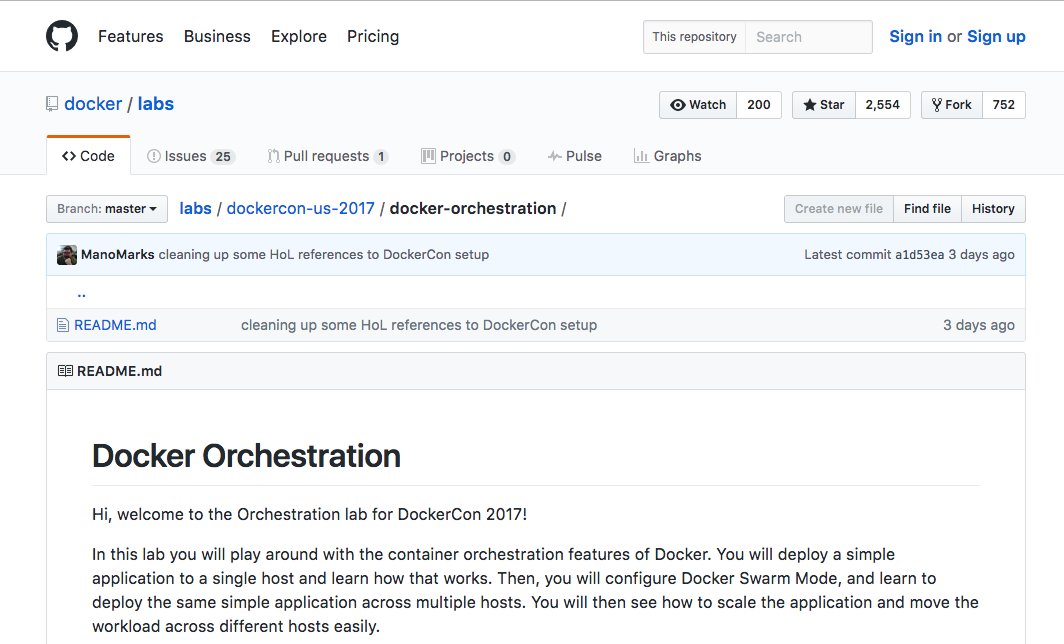Star the repository

click(x=824, y=105)
